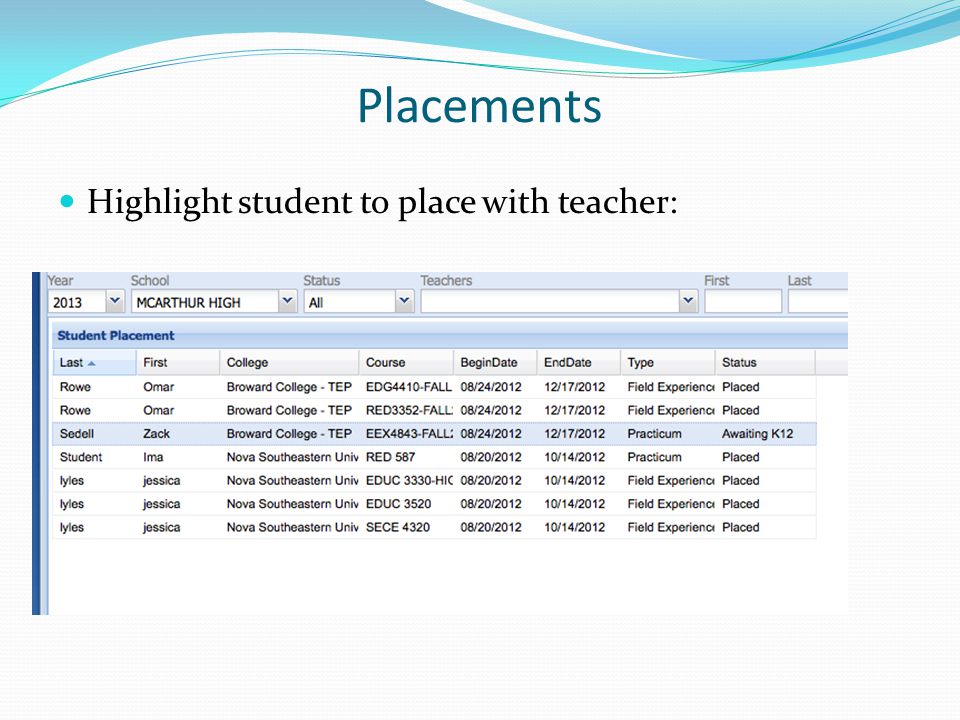Toggle the Last column sort arrow

click(x=92, y=364)
